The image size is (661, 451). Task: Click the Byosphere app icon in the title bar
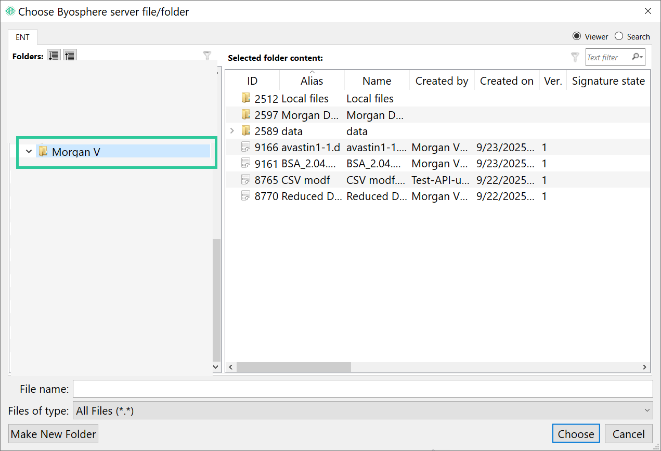10,11
